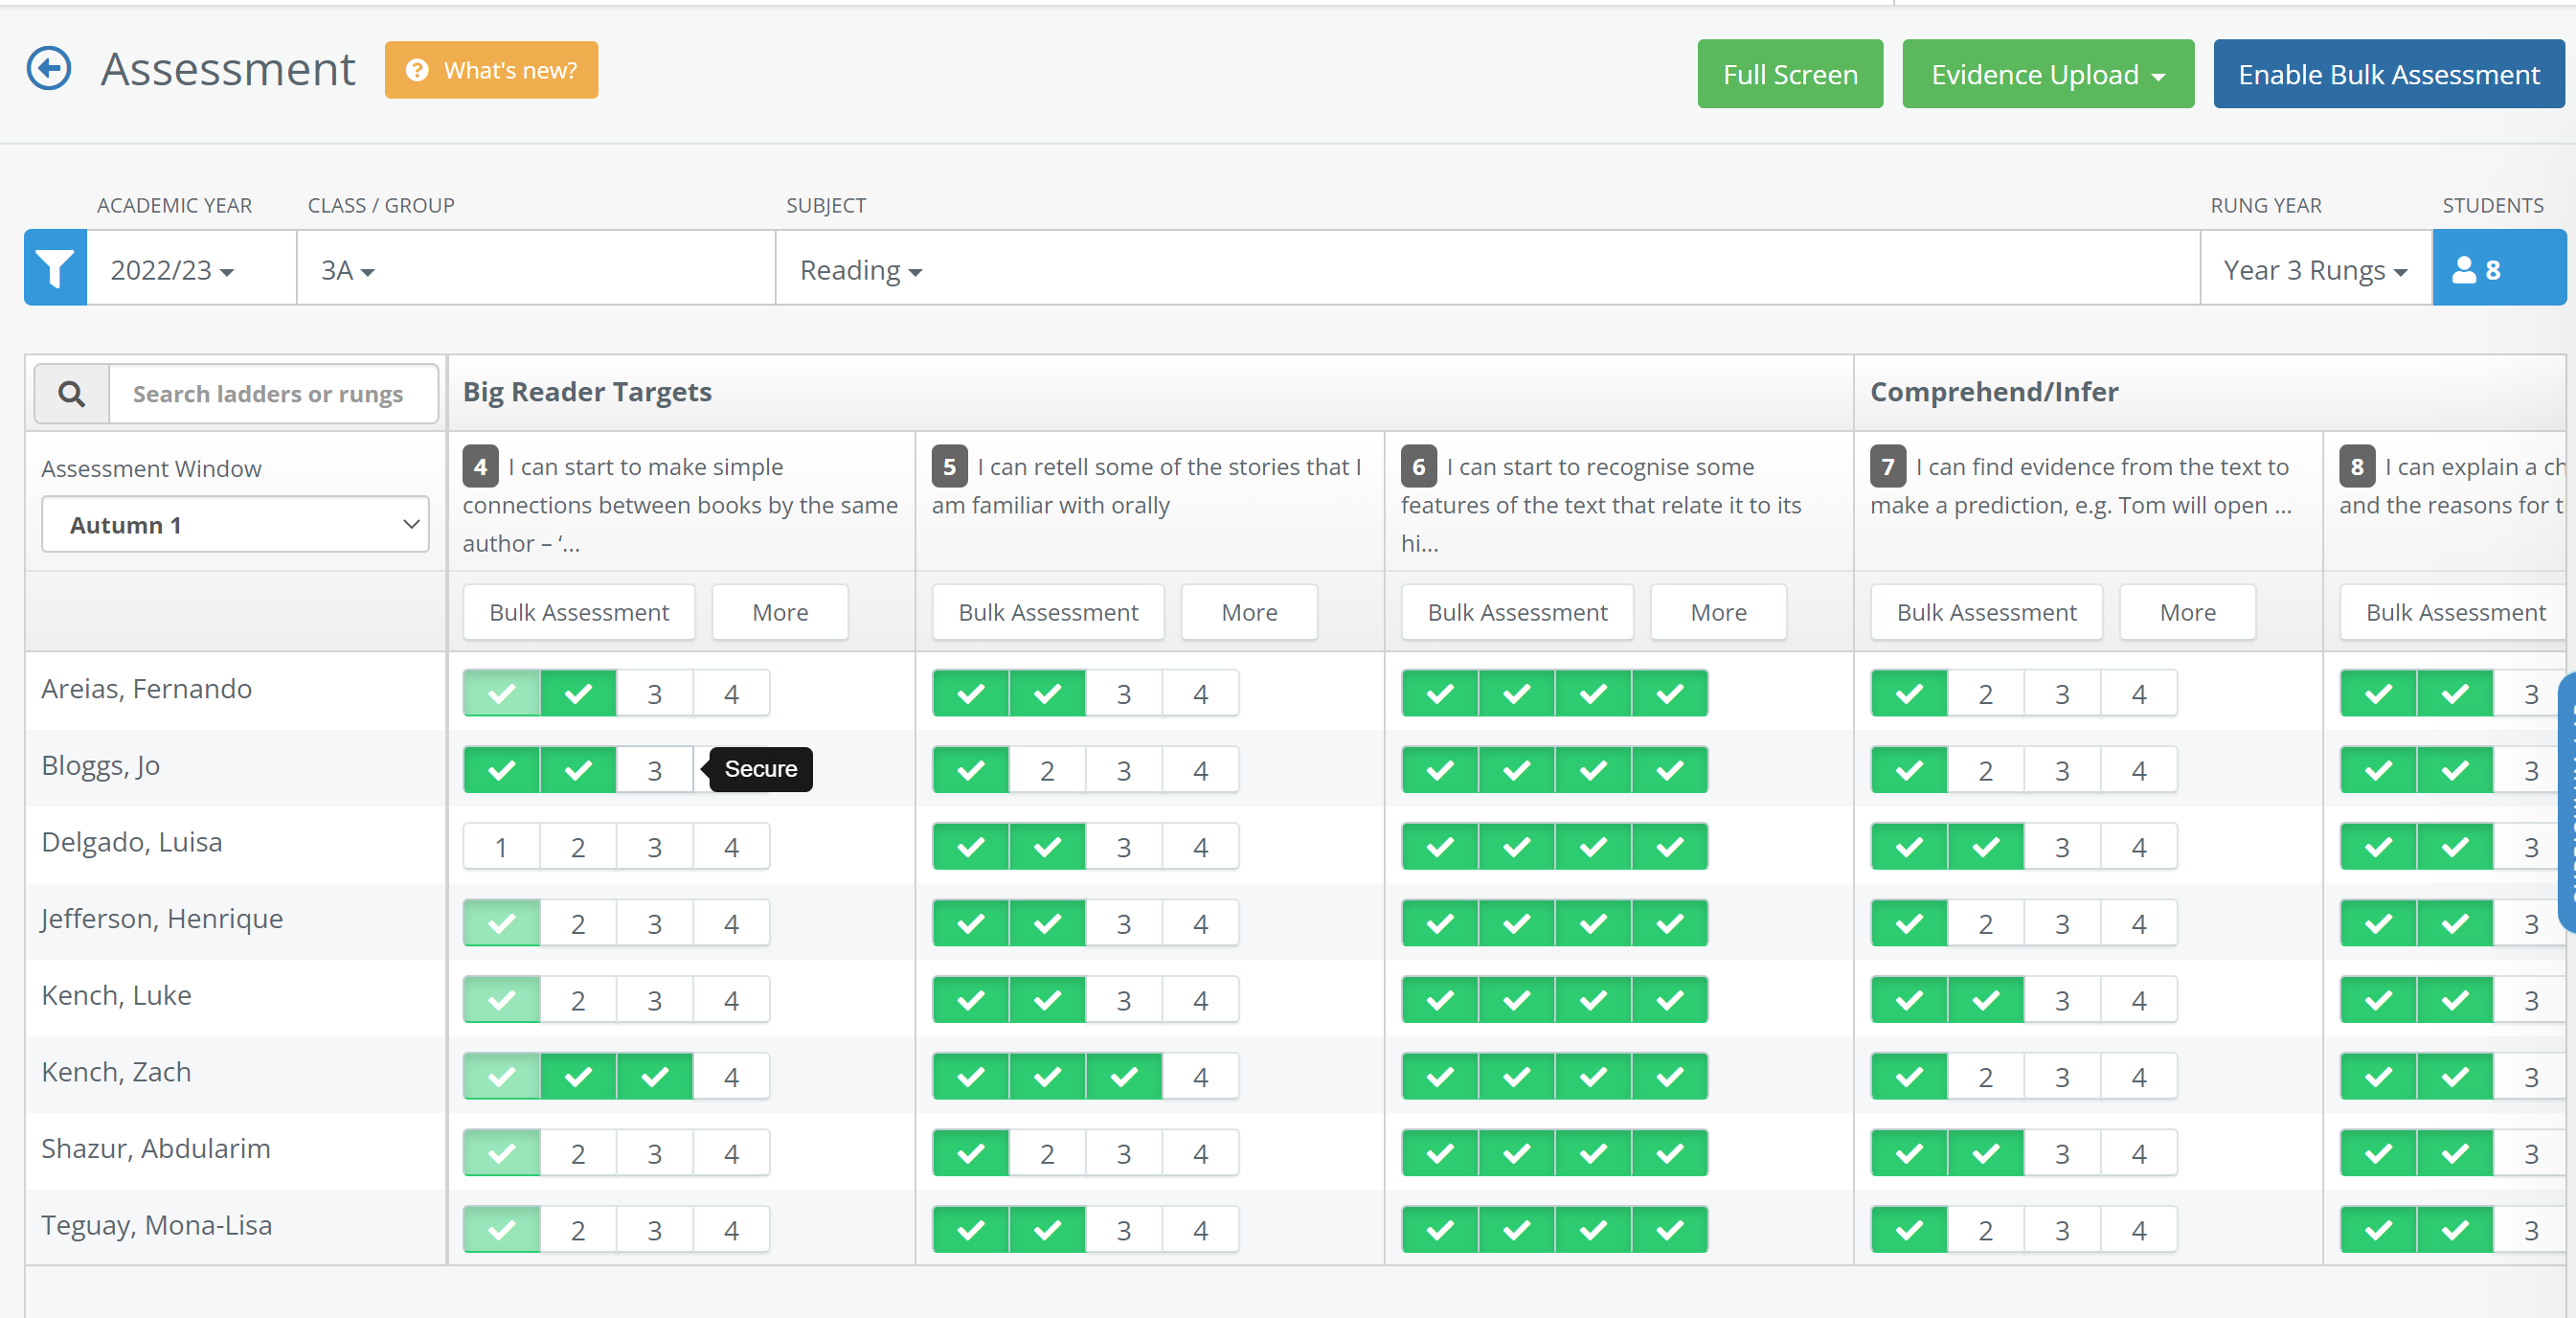The height and width of the screenshot is (1318, 2576).
Task: Open the 3A class group menu
Action: pos(347,270)
